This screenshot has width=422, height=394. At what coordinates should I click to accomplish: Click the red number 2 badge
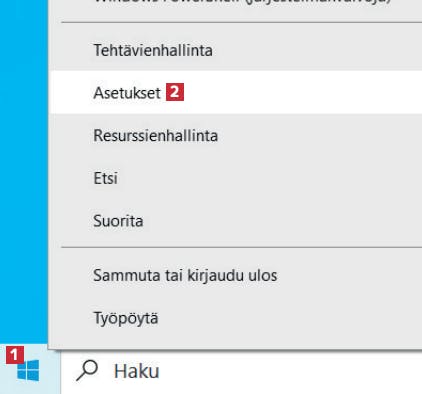(175, 92)
